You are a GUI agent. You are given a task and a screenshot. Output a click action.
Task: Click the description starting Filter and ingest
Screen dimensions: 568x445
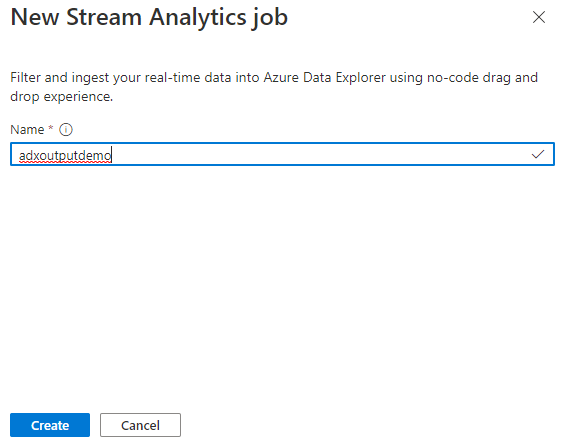click(x=274, y=87)
